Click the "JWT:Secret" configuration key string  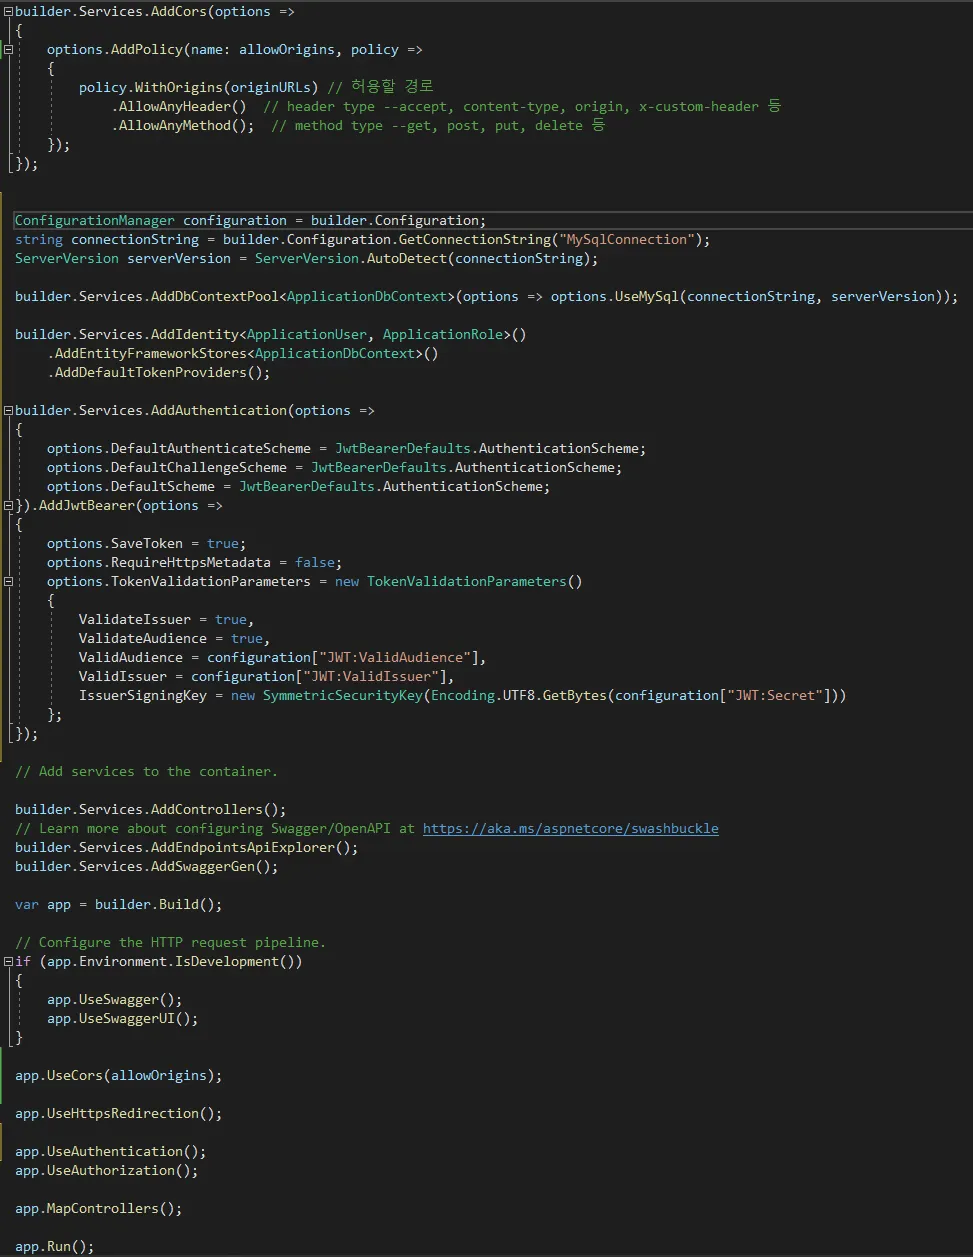pos(774,696)
